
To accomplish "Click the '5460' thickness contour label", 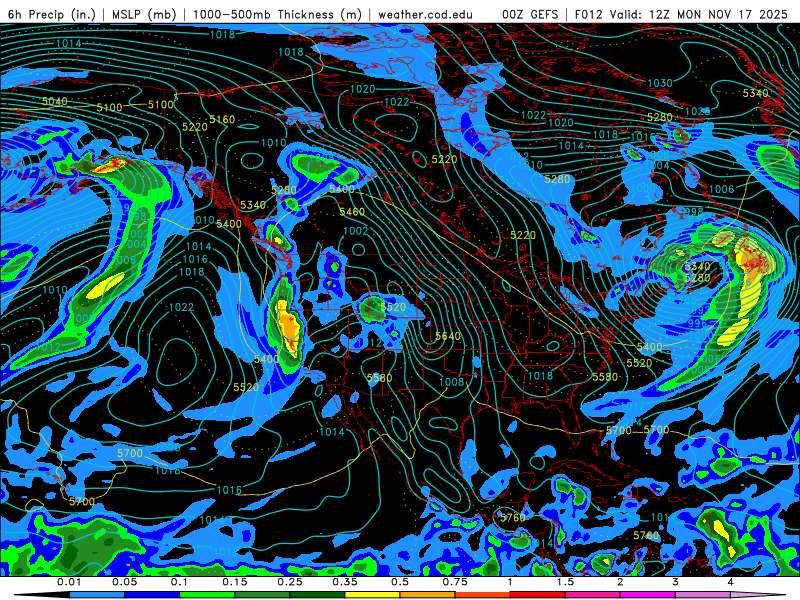I will click(352, 212).
